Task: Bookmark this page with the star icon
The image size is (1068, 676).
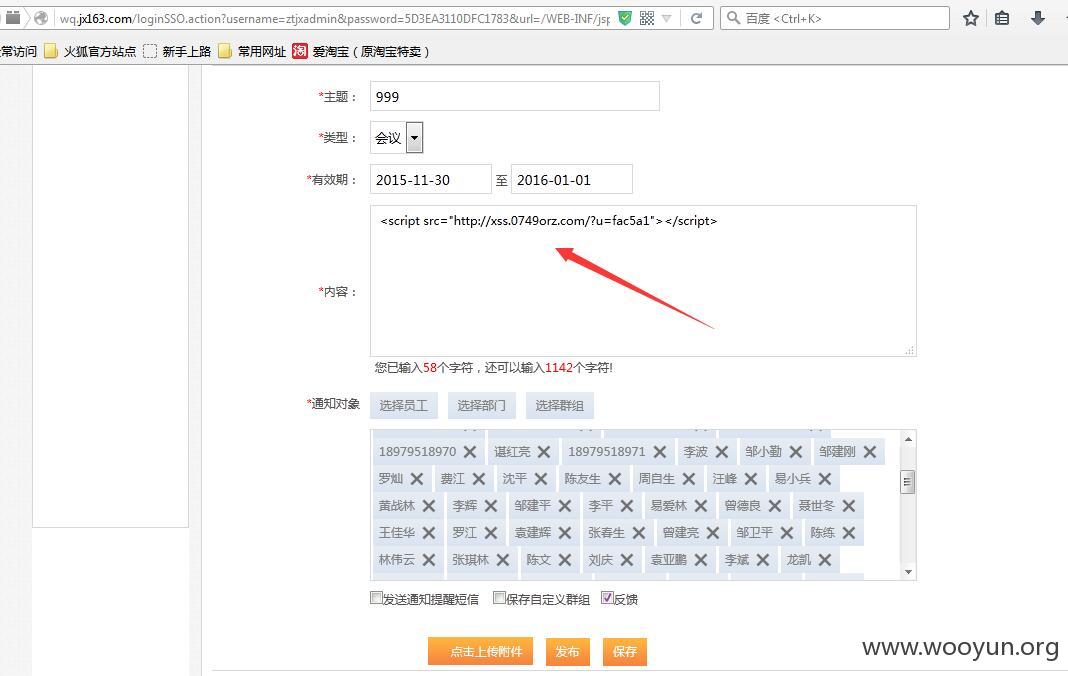Action: coord(971,18)
